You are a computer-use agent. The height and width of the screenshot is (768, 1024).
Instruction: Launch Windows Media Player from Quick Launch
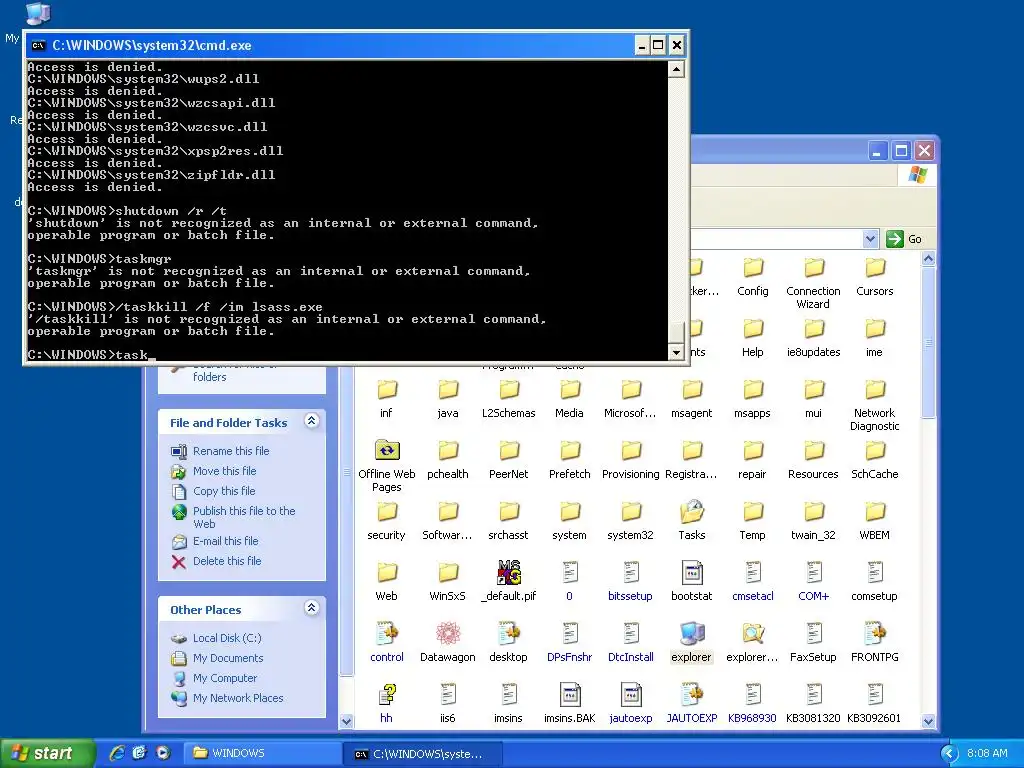pyautogui.click(x=163, y=753)
